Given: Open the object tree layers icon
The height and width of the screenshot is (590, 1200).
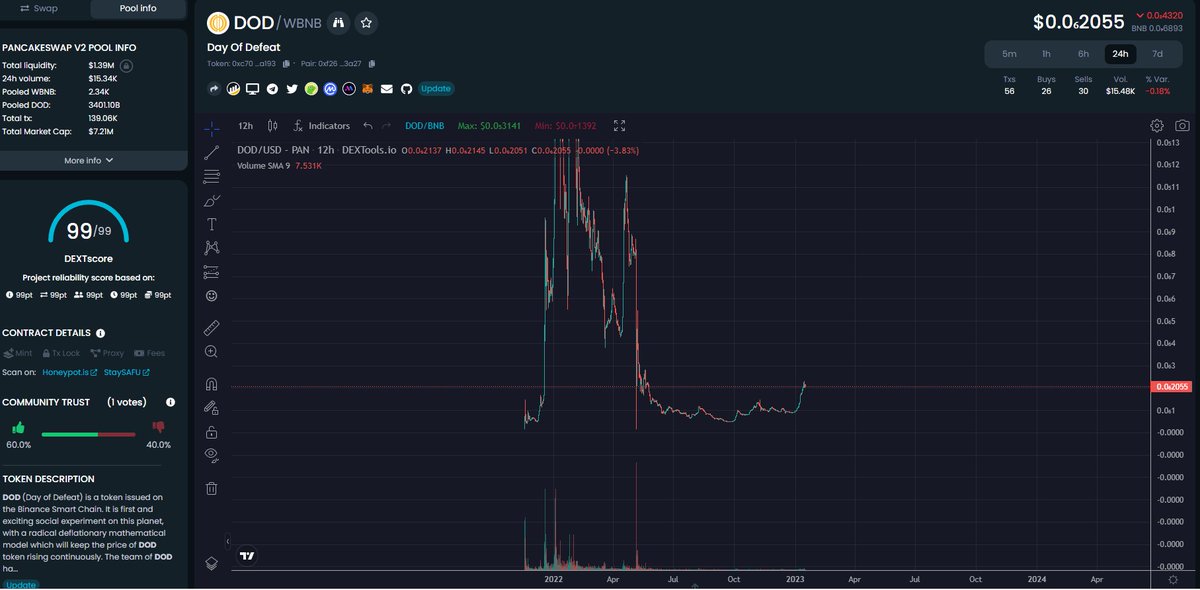Looking at the screenshot, I should 211,563.
